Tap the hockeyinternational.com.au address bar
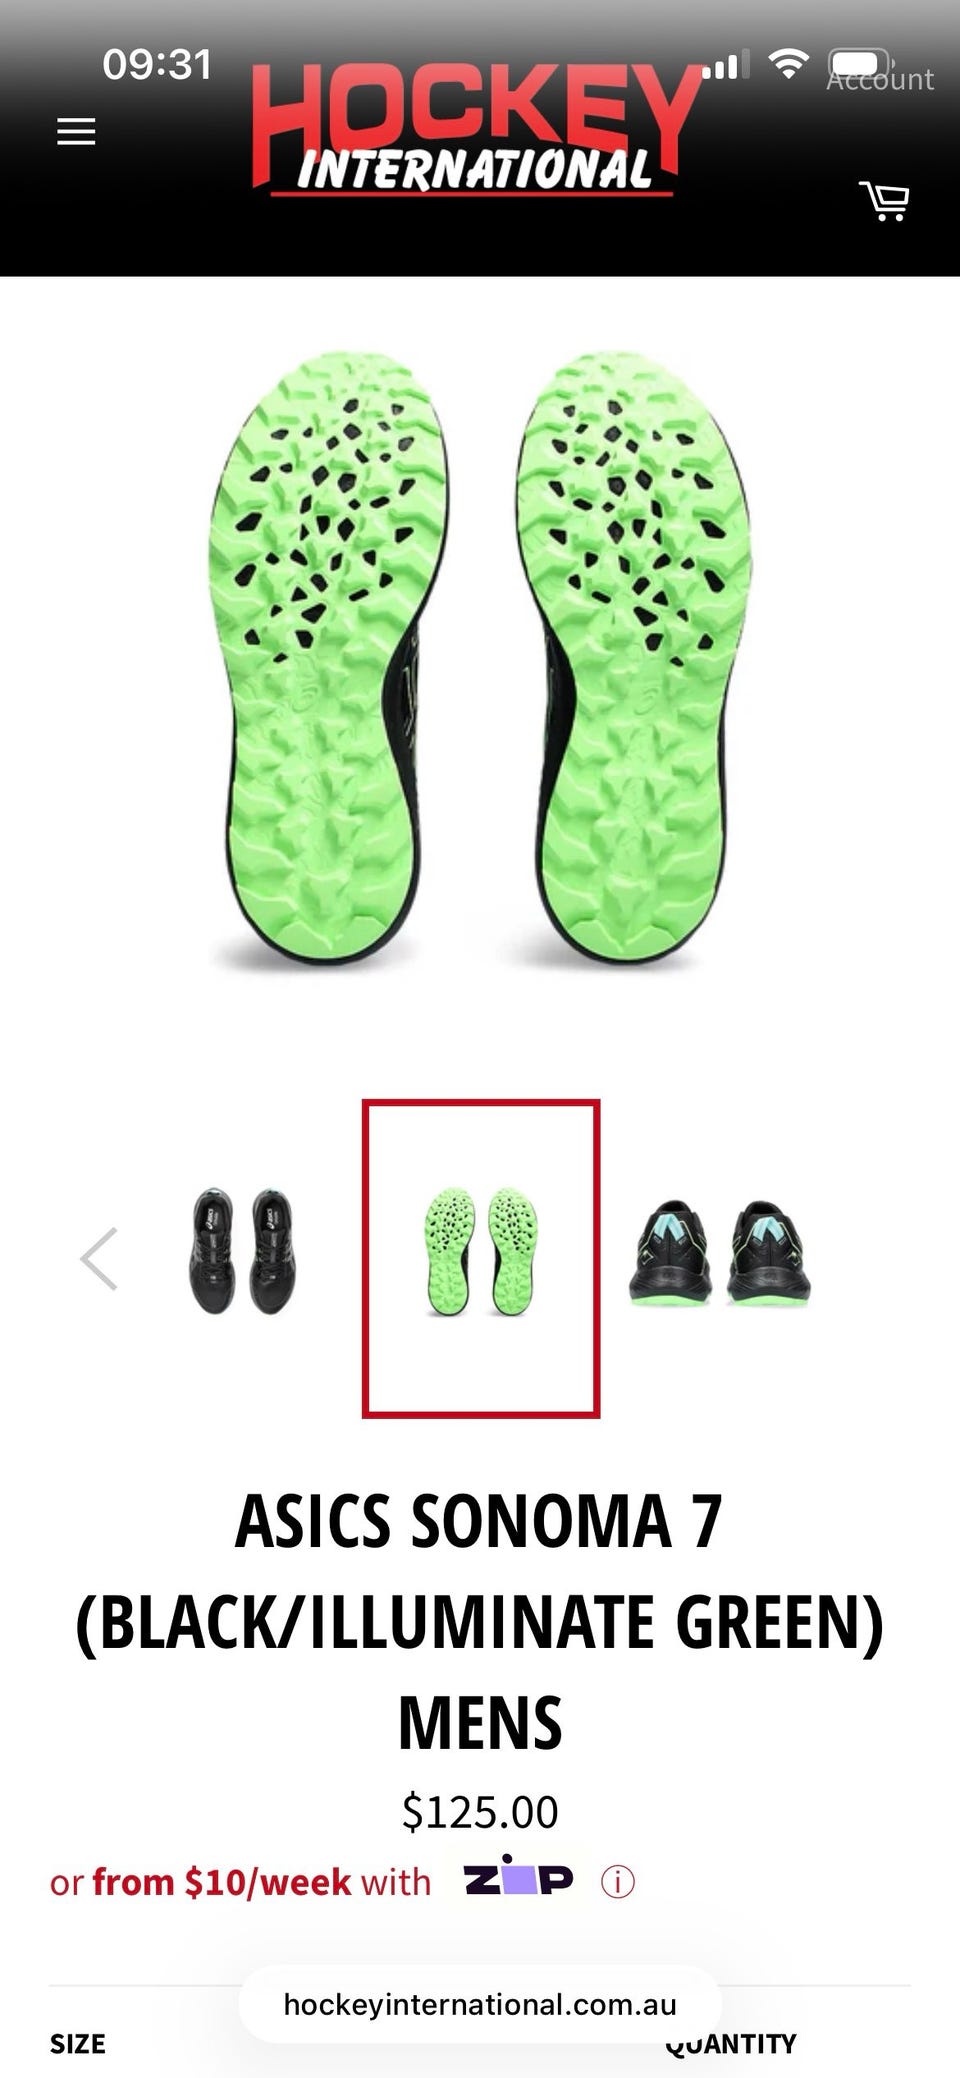This screenshot has height=2078, width=960. click(x=480, y=2004)
